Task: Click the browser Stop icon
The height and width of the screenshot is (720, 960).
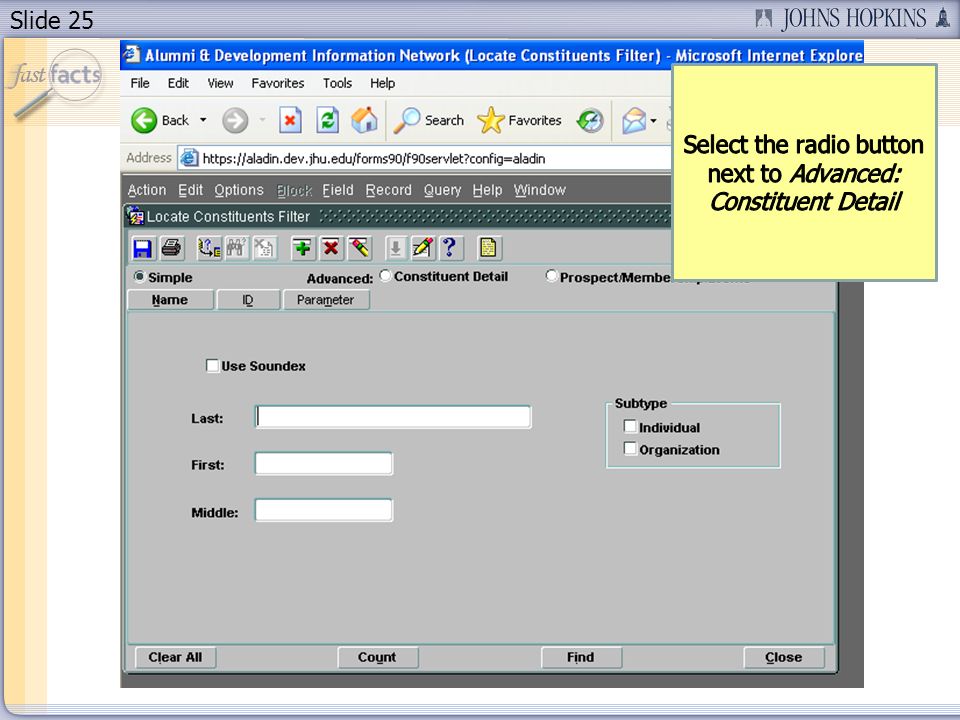Action: (290, 121)
